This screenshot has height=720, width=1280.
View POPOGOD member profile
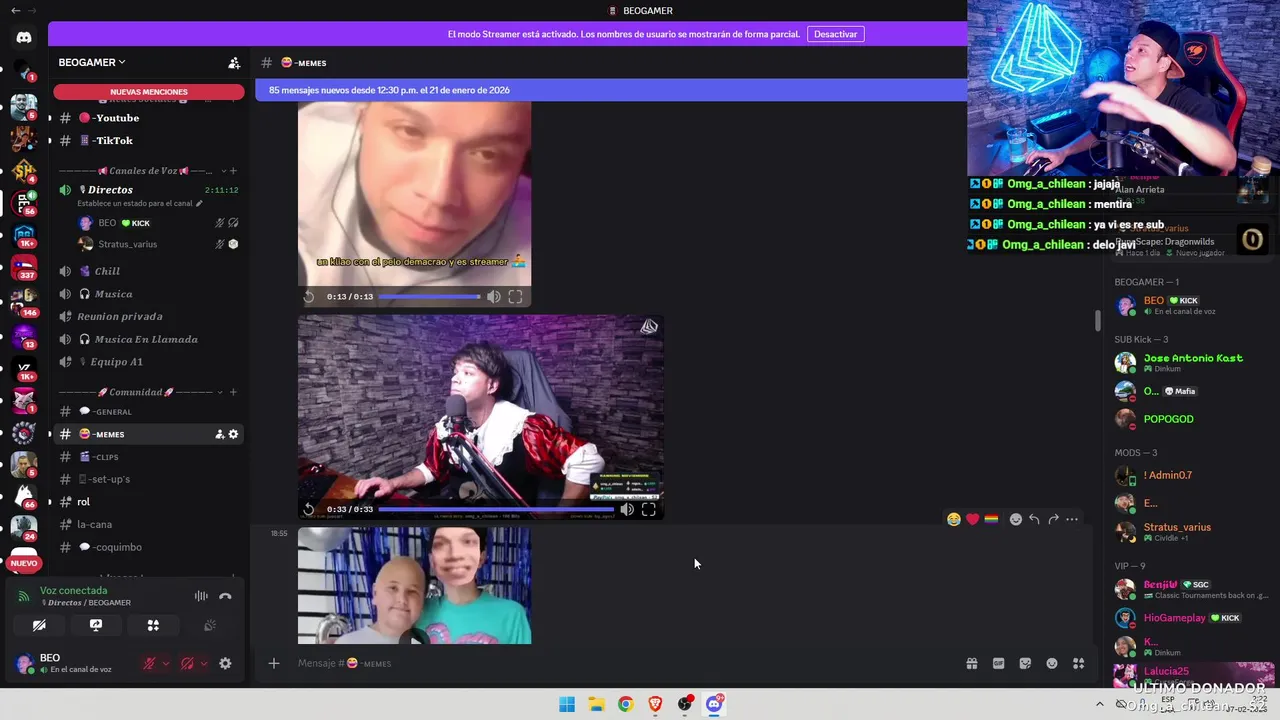coord(1190,419)
